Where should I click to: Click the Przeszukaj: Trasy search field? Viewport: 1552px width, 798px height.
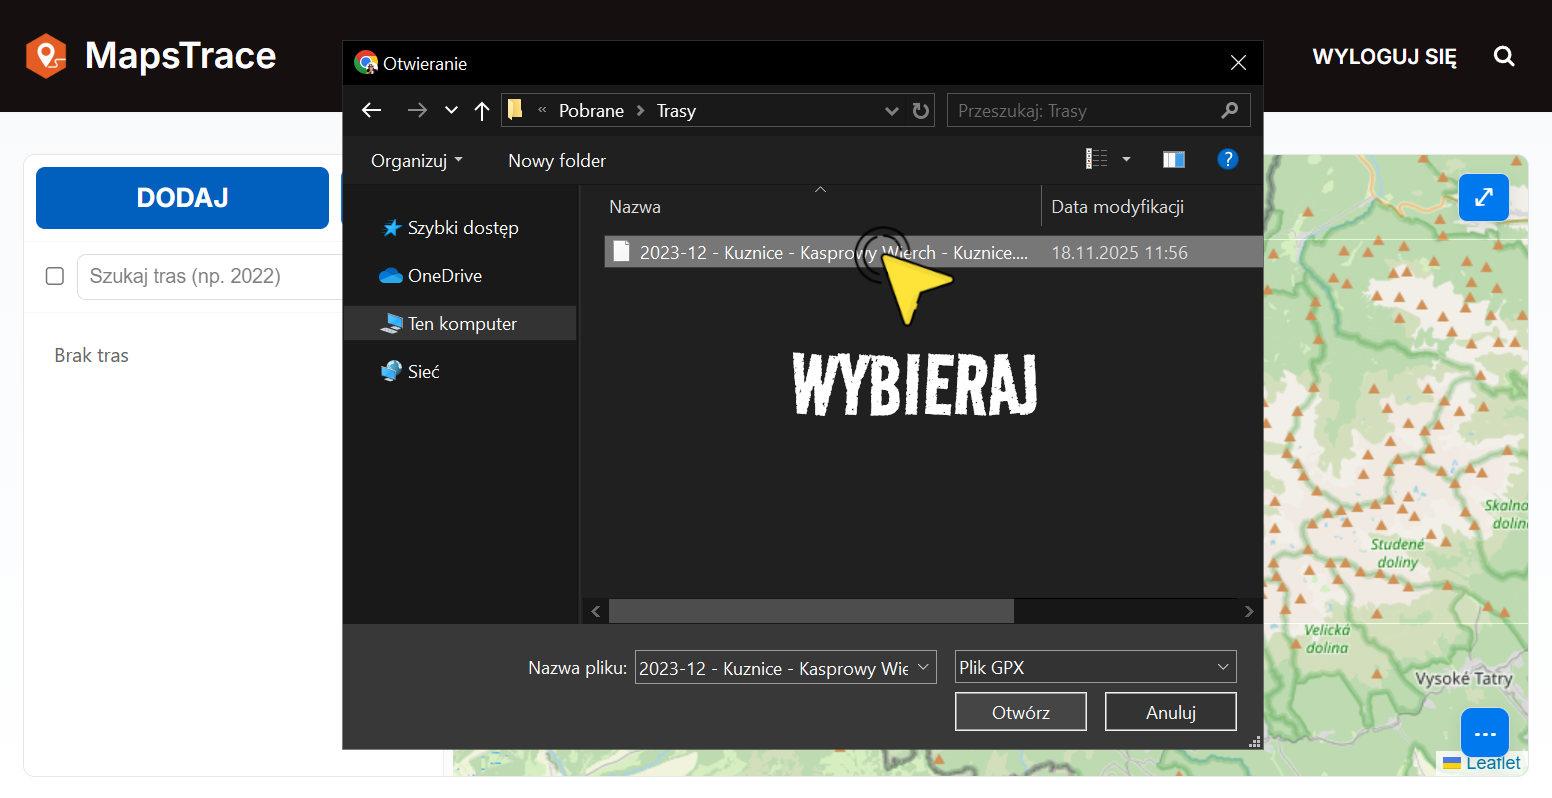1085,111
